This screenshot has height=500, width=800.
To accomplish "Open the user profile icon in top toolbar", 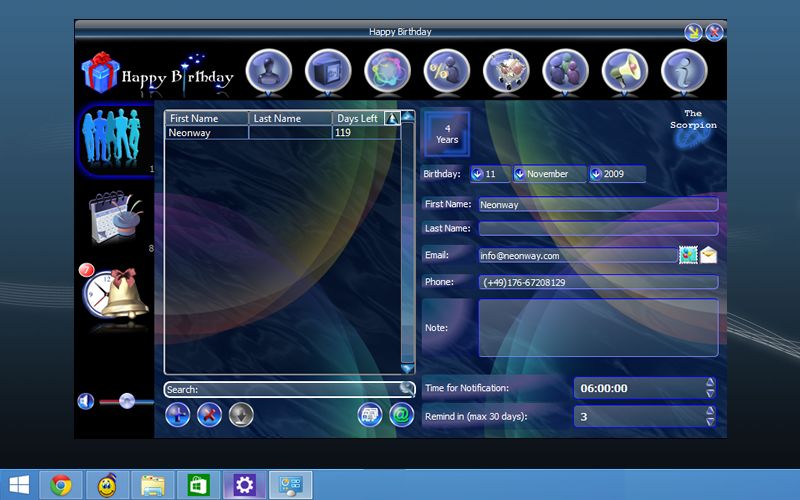I will coord(268,71).
